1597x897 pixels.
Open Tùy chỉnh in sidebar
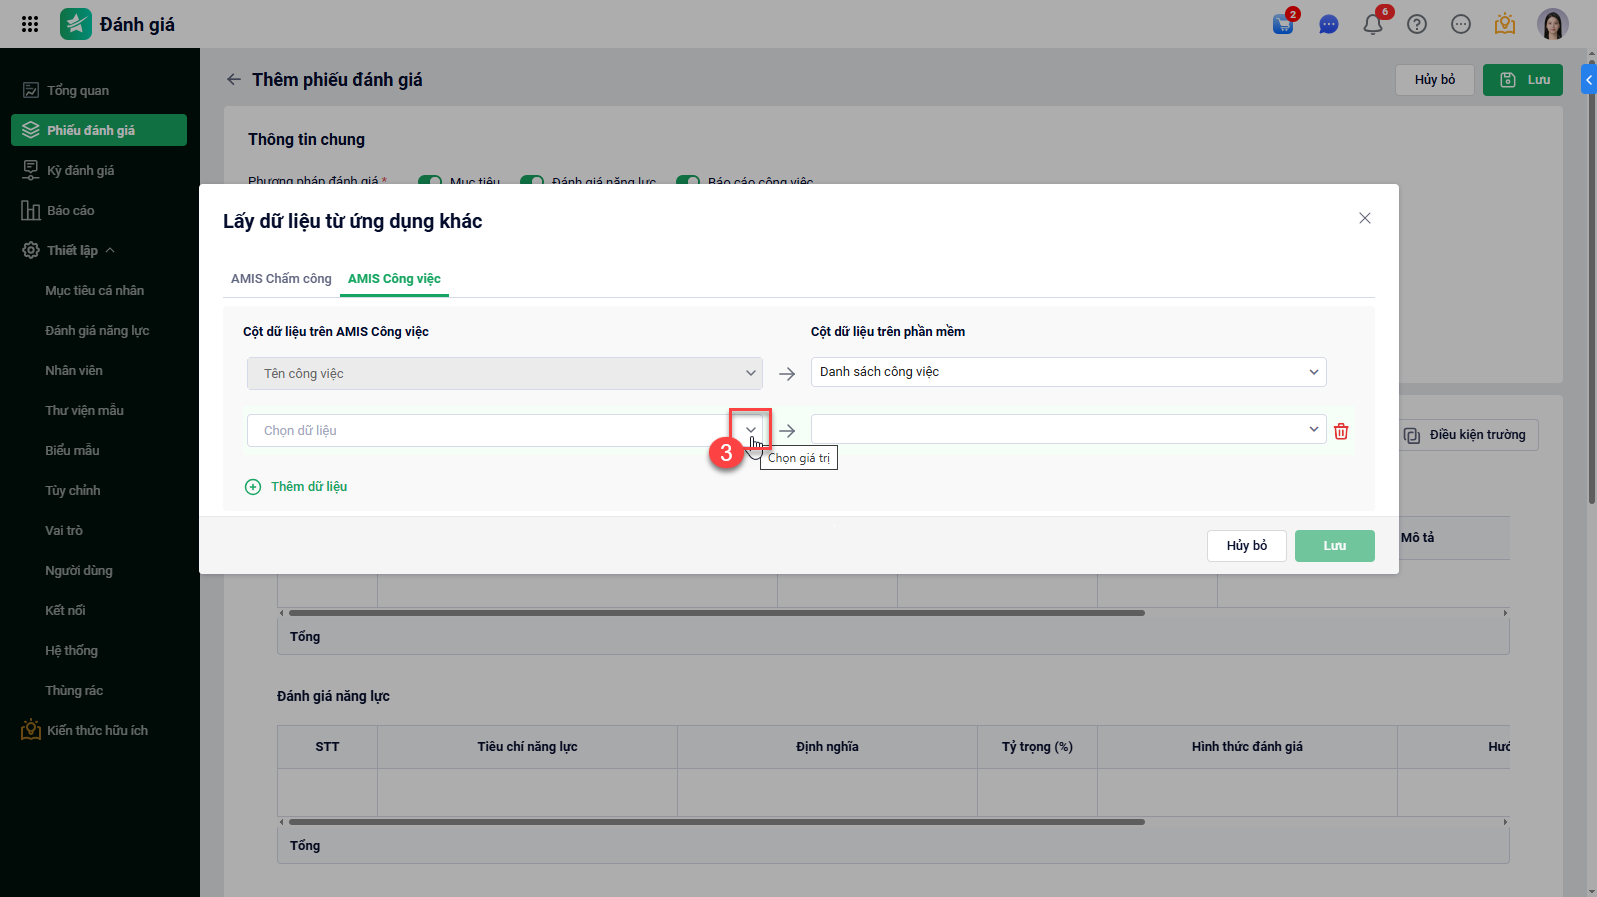click(x=73, y=490)
